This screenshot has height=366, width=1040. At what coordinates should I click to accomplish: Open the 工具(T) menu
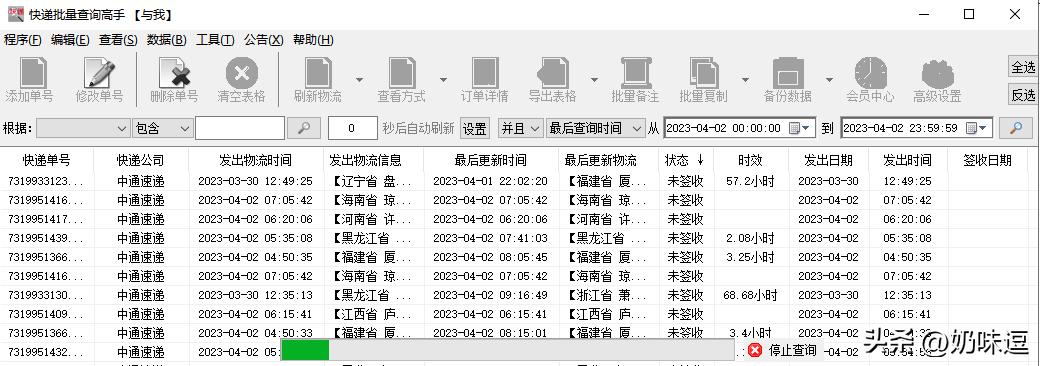tap(215, 40)
